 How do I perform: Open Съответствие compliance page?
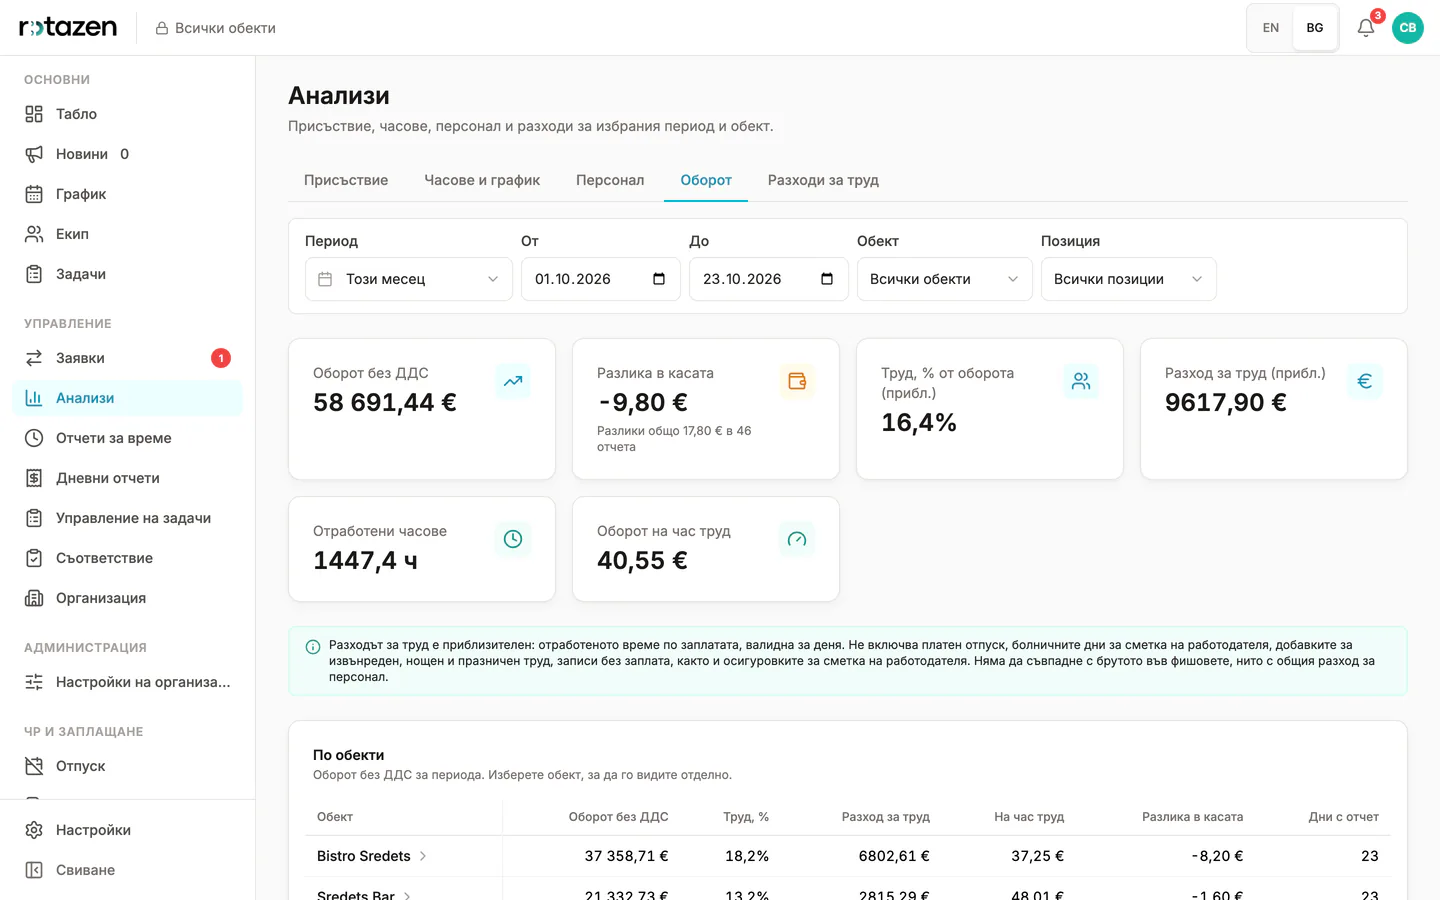click(128, 558)
